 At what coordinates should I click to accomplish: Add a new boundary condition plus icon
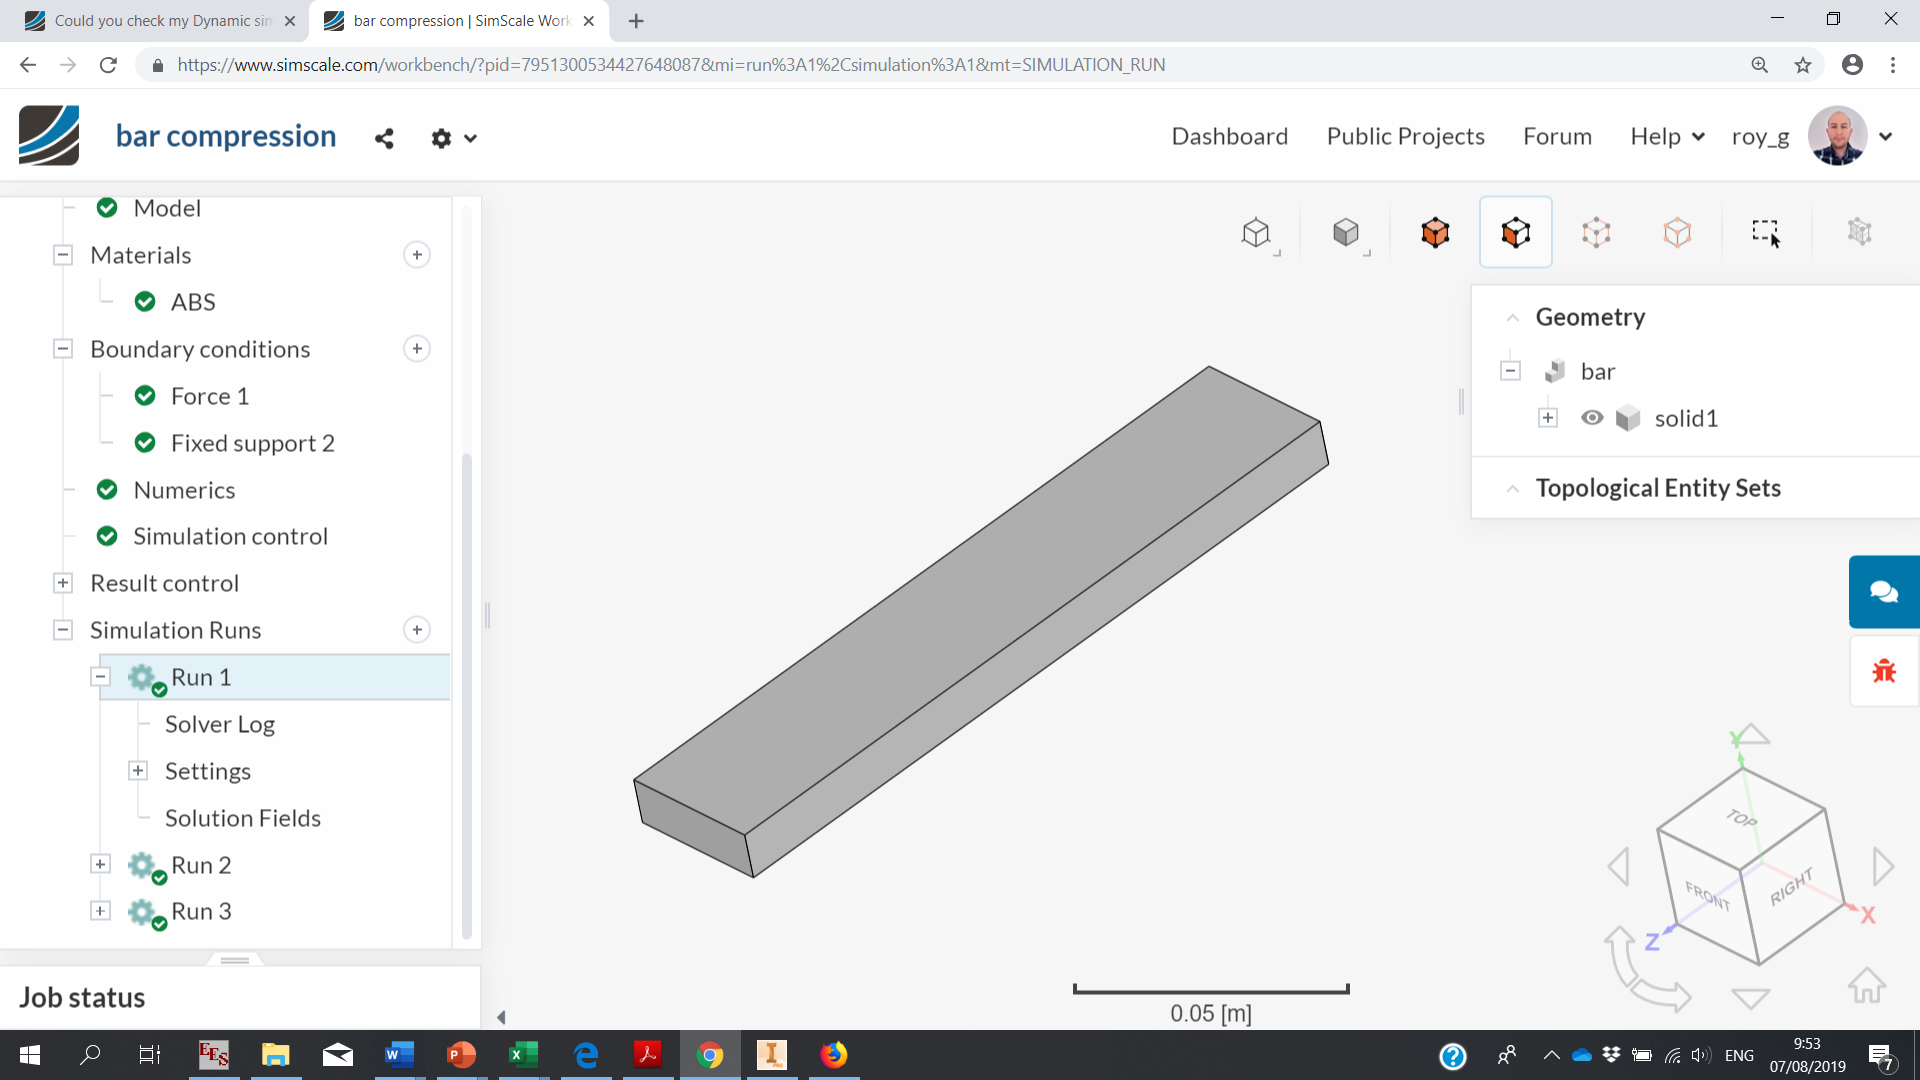pyautogui.click(x=417, y=349)
